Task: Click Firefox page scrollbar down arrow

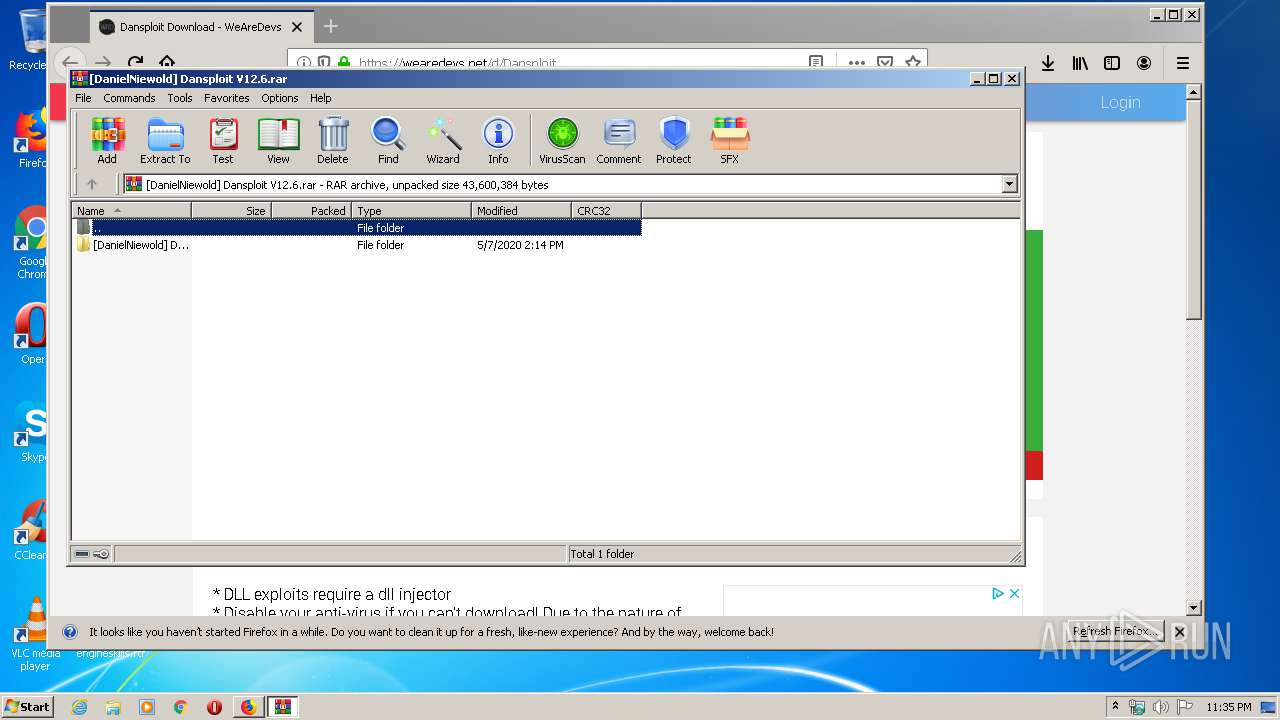Action: point(1193,608)
